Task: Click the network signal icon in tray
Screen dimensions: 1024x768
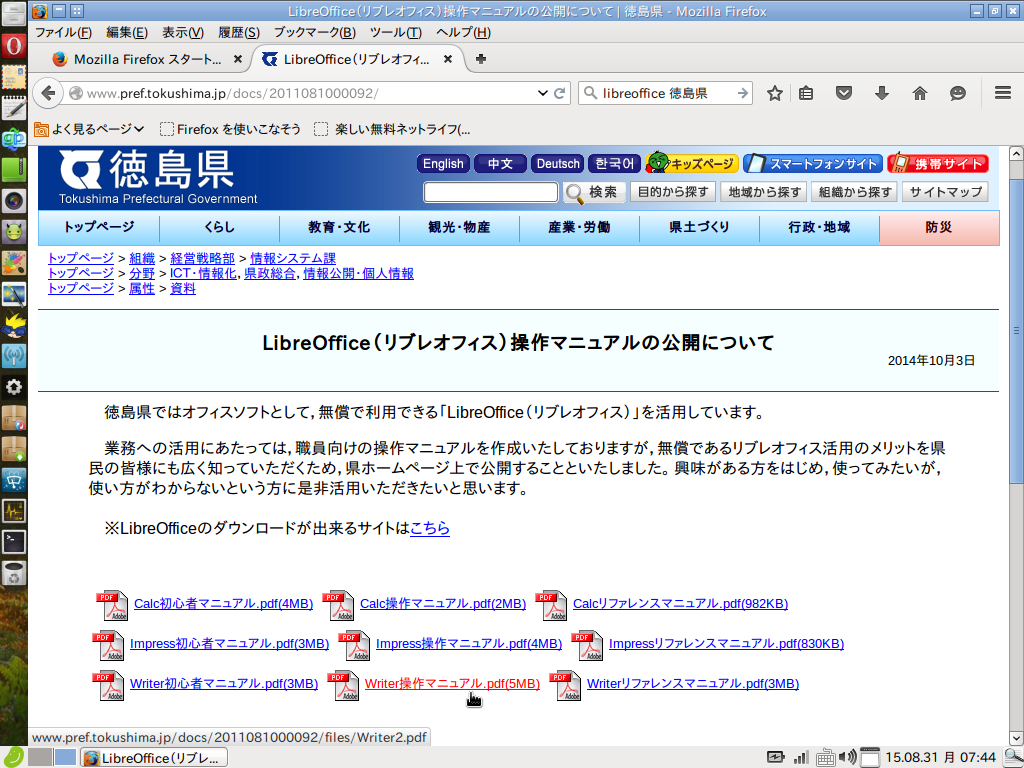Action: 801,758
